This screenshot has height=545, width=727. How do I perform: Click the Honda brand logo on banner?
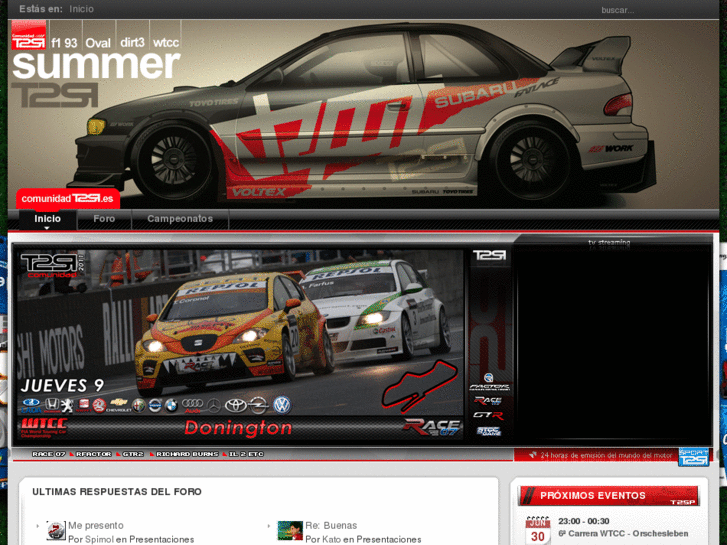pos(51,405)
